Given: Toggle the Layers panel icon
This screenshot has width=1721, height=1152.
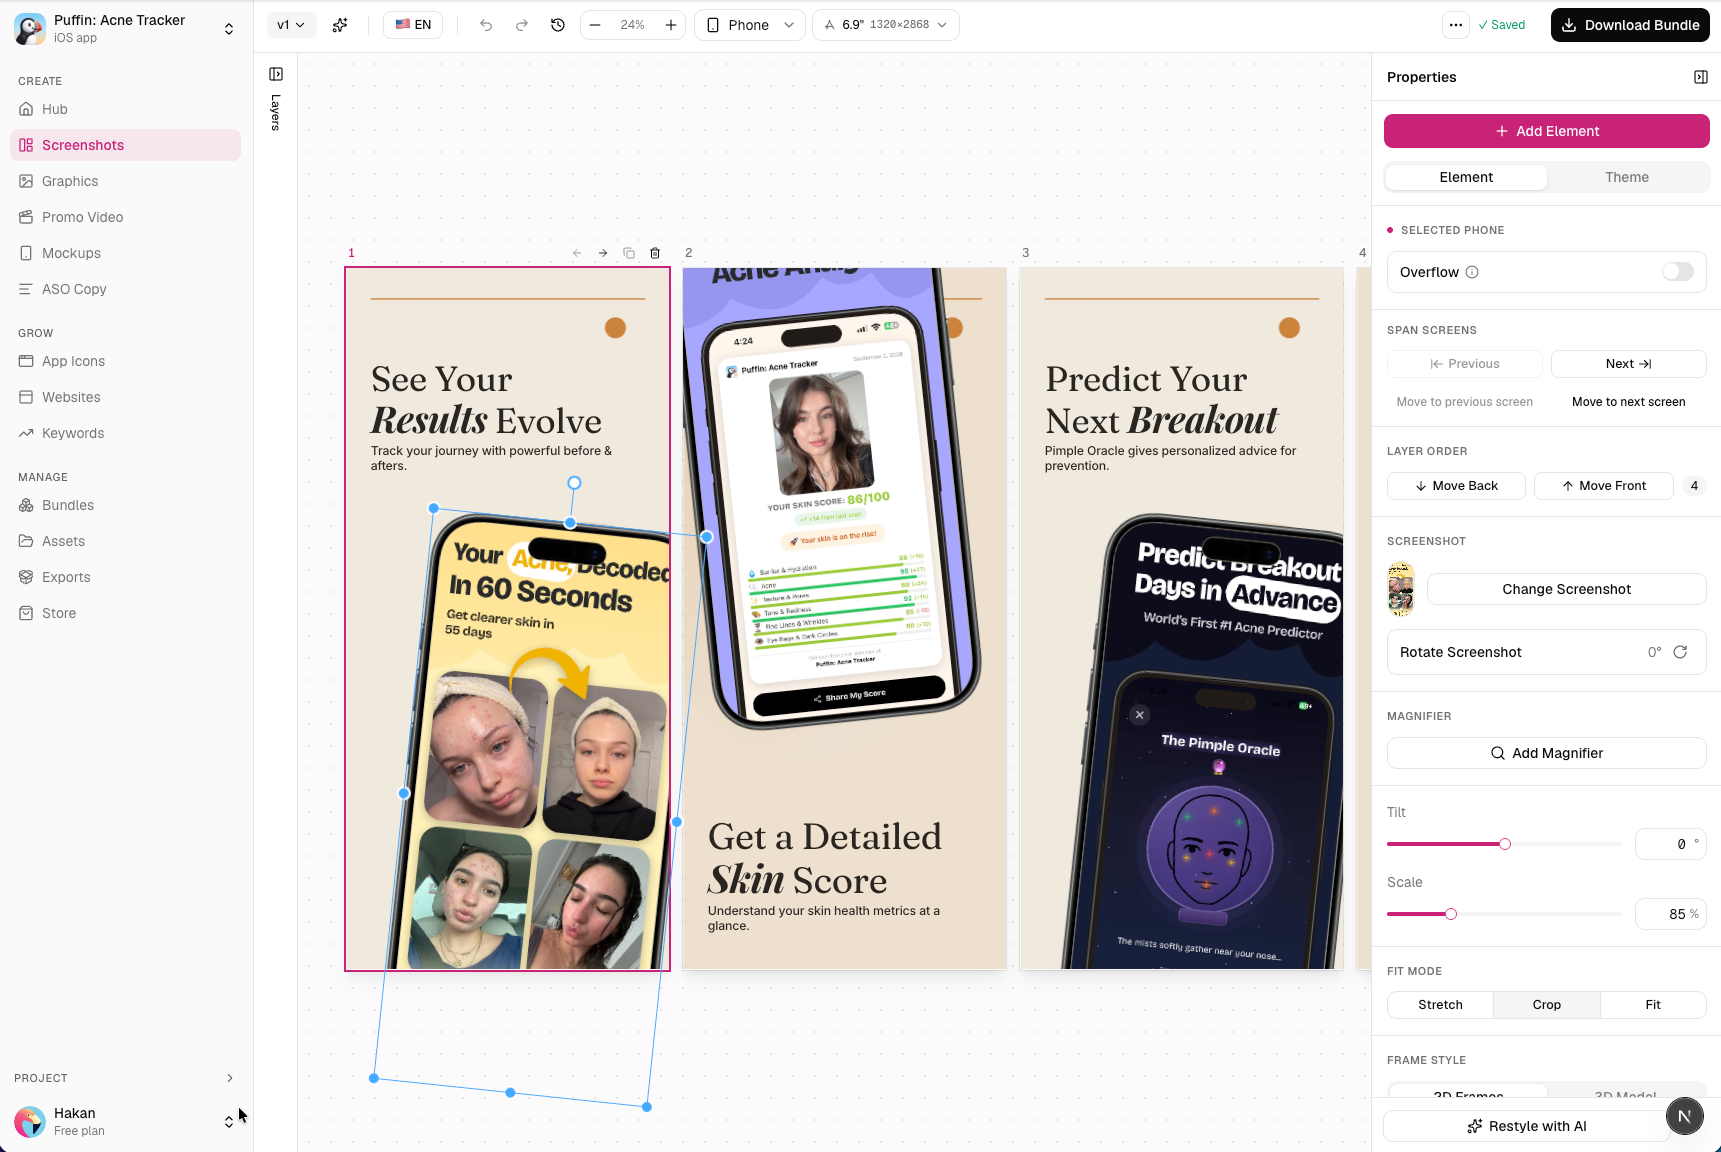Looking at the screenshot, I should pyautogui.click(x=276, y=74).
